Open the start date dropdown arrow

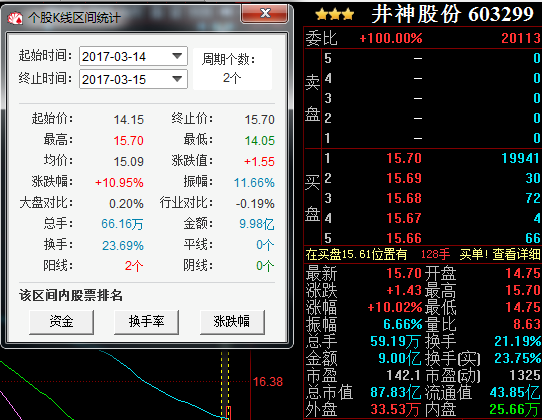pos(177,56)
